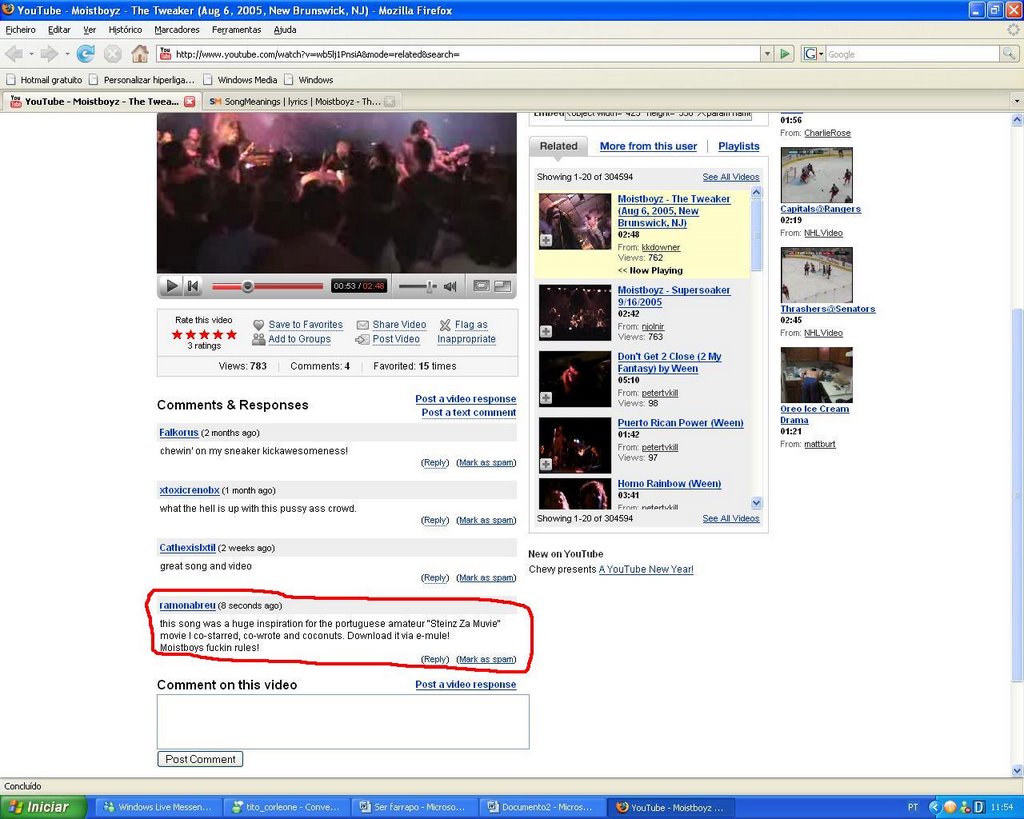The height and width of the screenshot is (819, 1024).
Task: Open the tab list dropdown arrow
Action: coord(1016,101)
